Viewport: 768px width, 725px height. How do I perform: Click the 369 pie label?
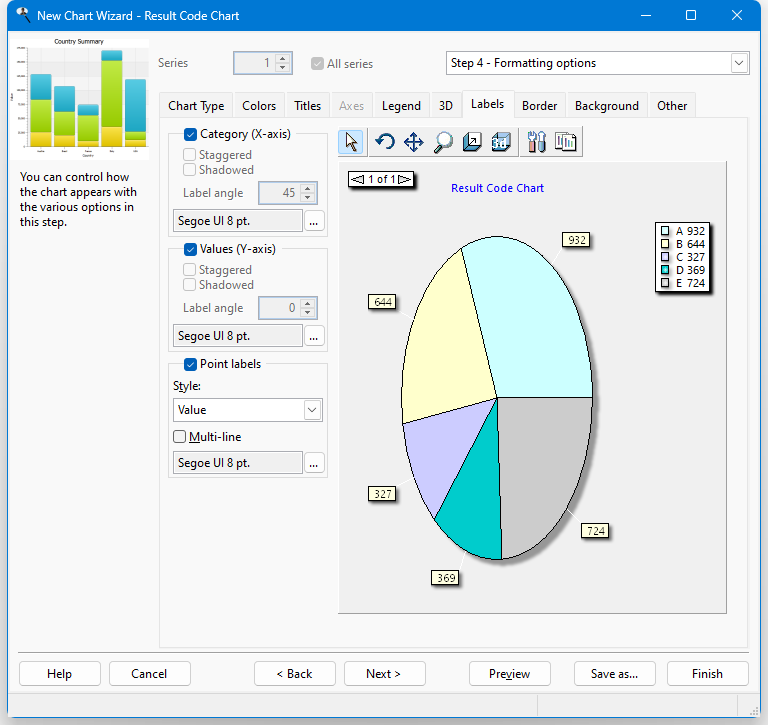446,578
